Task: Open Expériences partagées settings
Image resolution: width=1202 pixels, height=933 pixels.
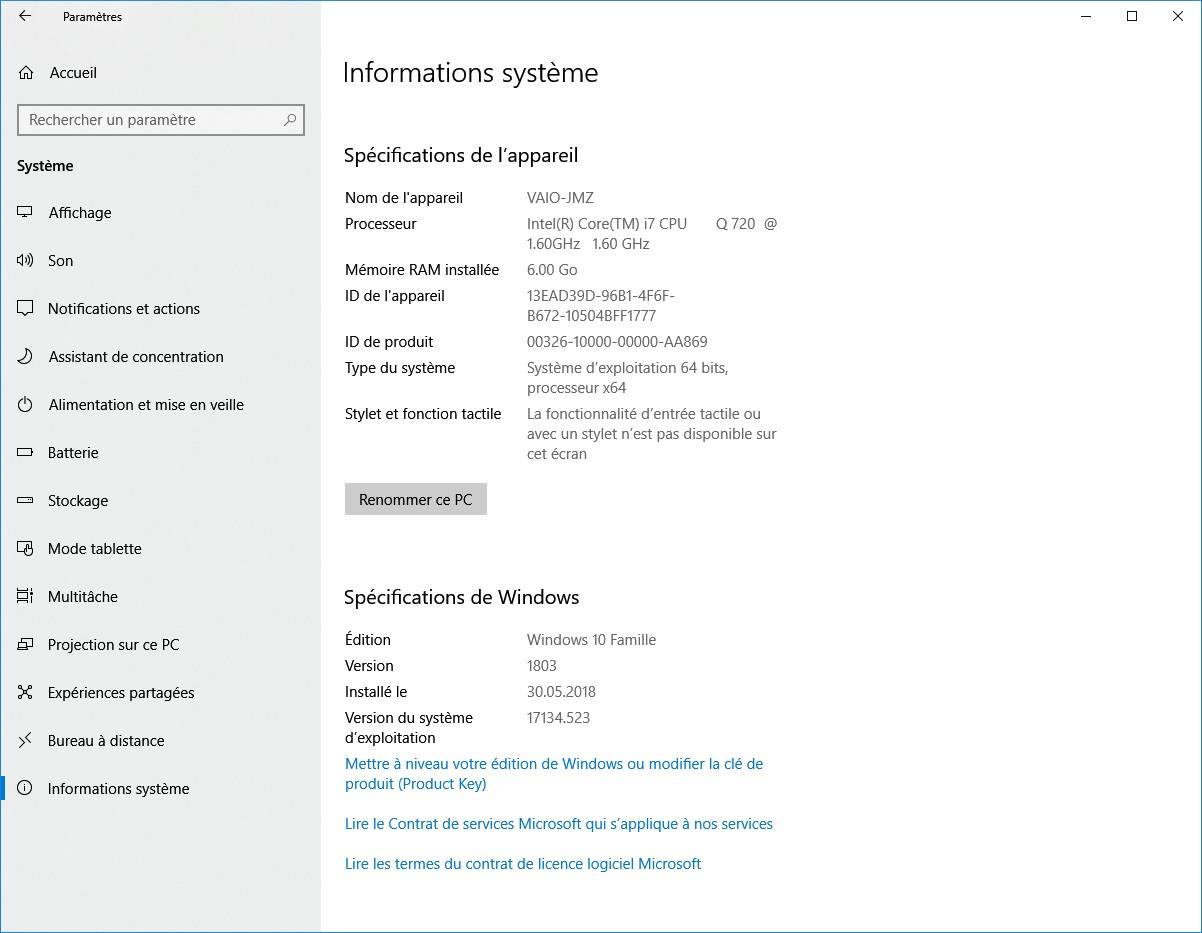Action: tap(160, 693)
